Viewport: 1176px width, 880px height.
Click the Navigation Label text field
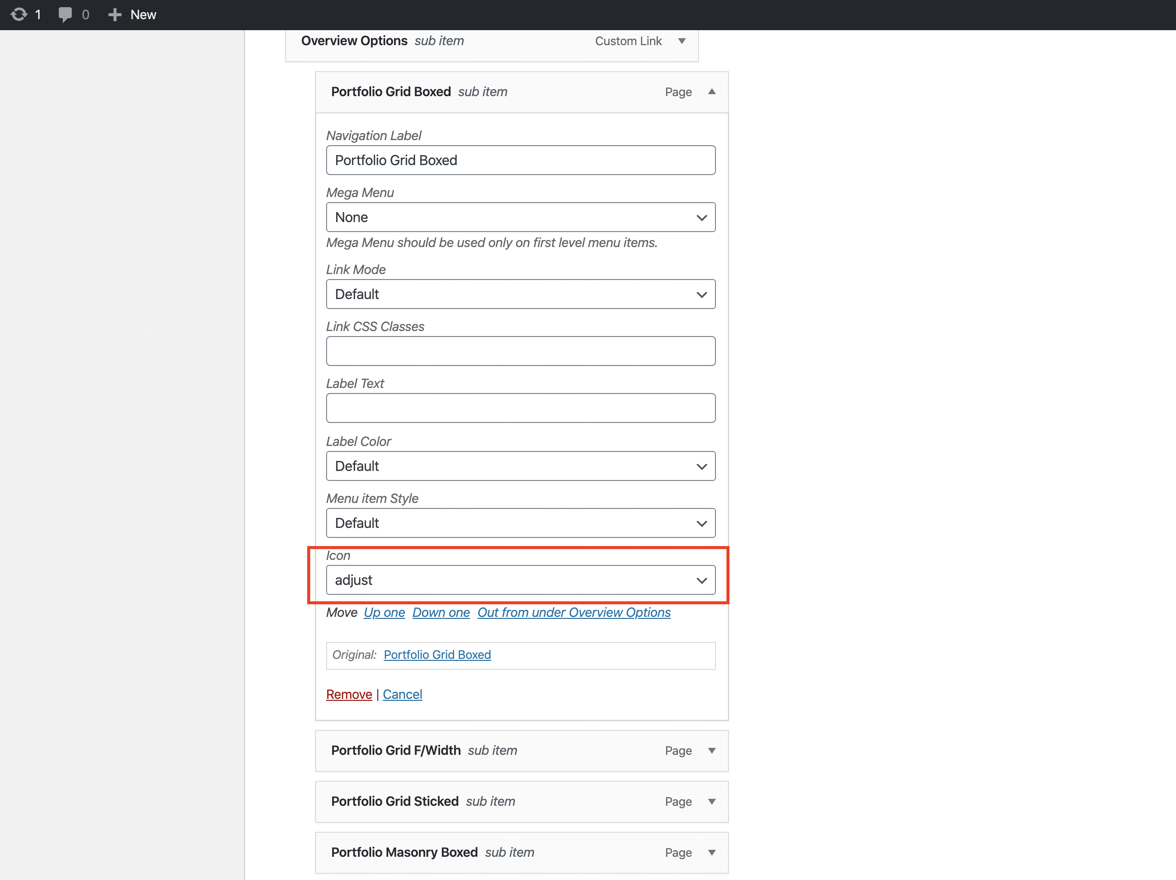(x=520, y=160)
